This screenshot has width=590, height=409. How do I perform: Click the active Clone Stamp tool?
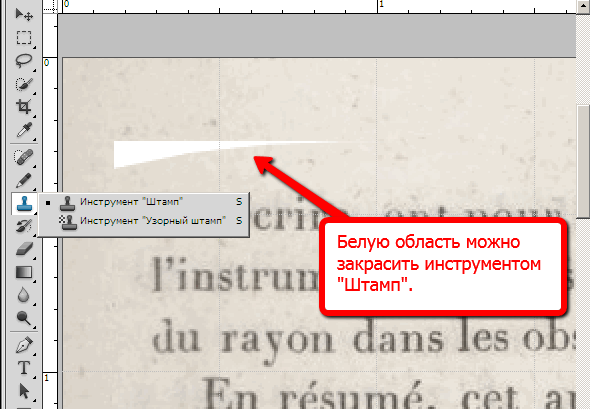click(24, 204)
